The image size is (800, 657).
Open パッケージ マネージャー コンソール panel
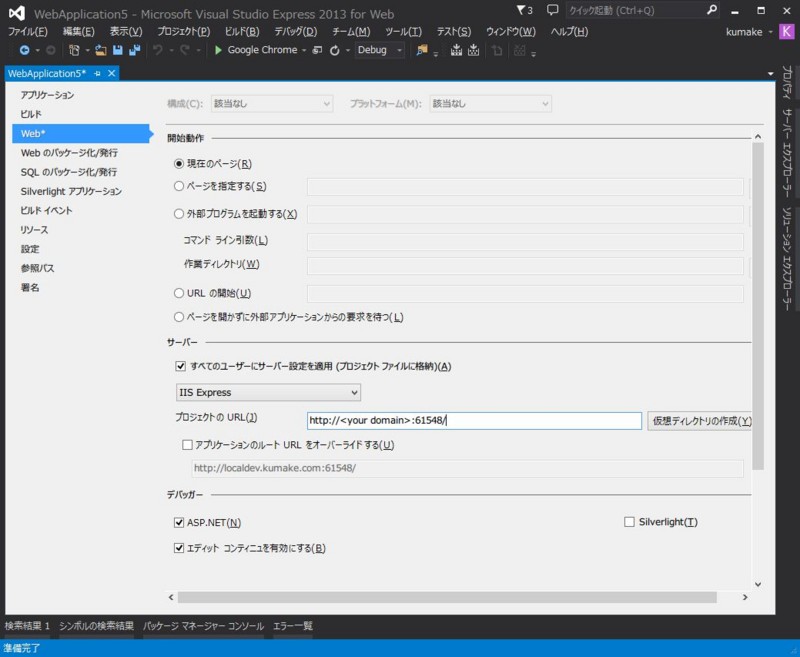point(203,626)
